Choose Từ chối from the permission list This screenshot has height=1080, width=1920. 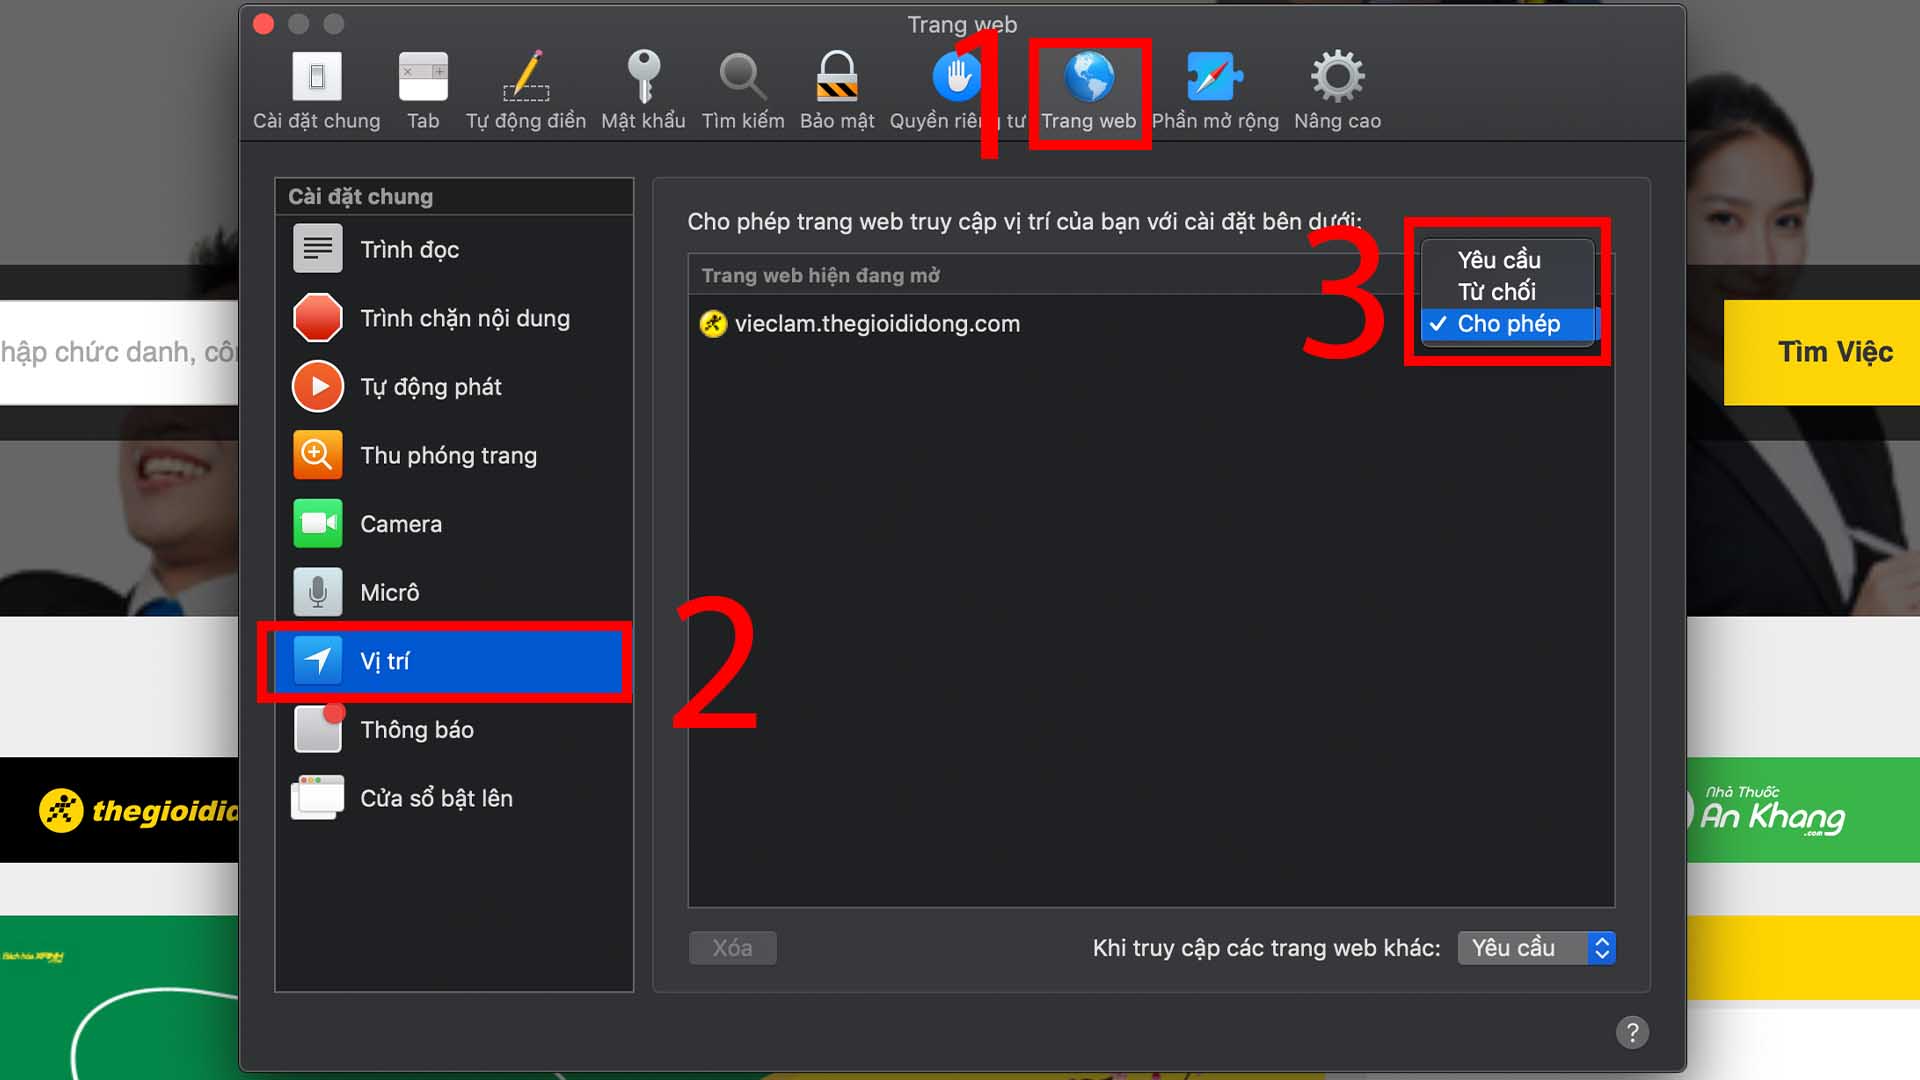[x=1497, y=291]
